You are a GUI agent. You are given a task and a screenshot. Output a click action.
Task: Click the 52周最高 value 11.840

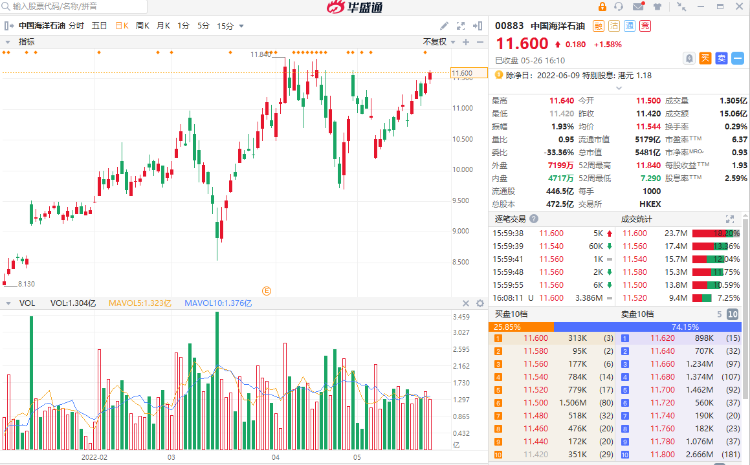pos(648,166)
